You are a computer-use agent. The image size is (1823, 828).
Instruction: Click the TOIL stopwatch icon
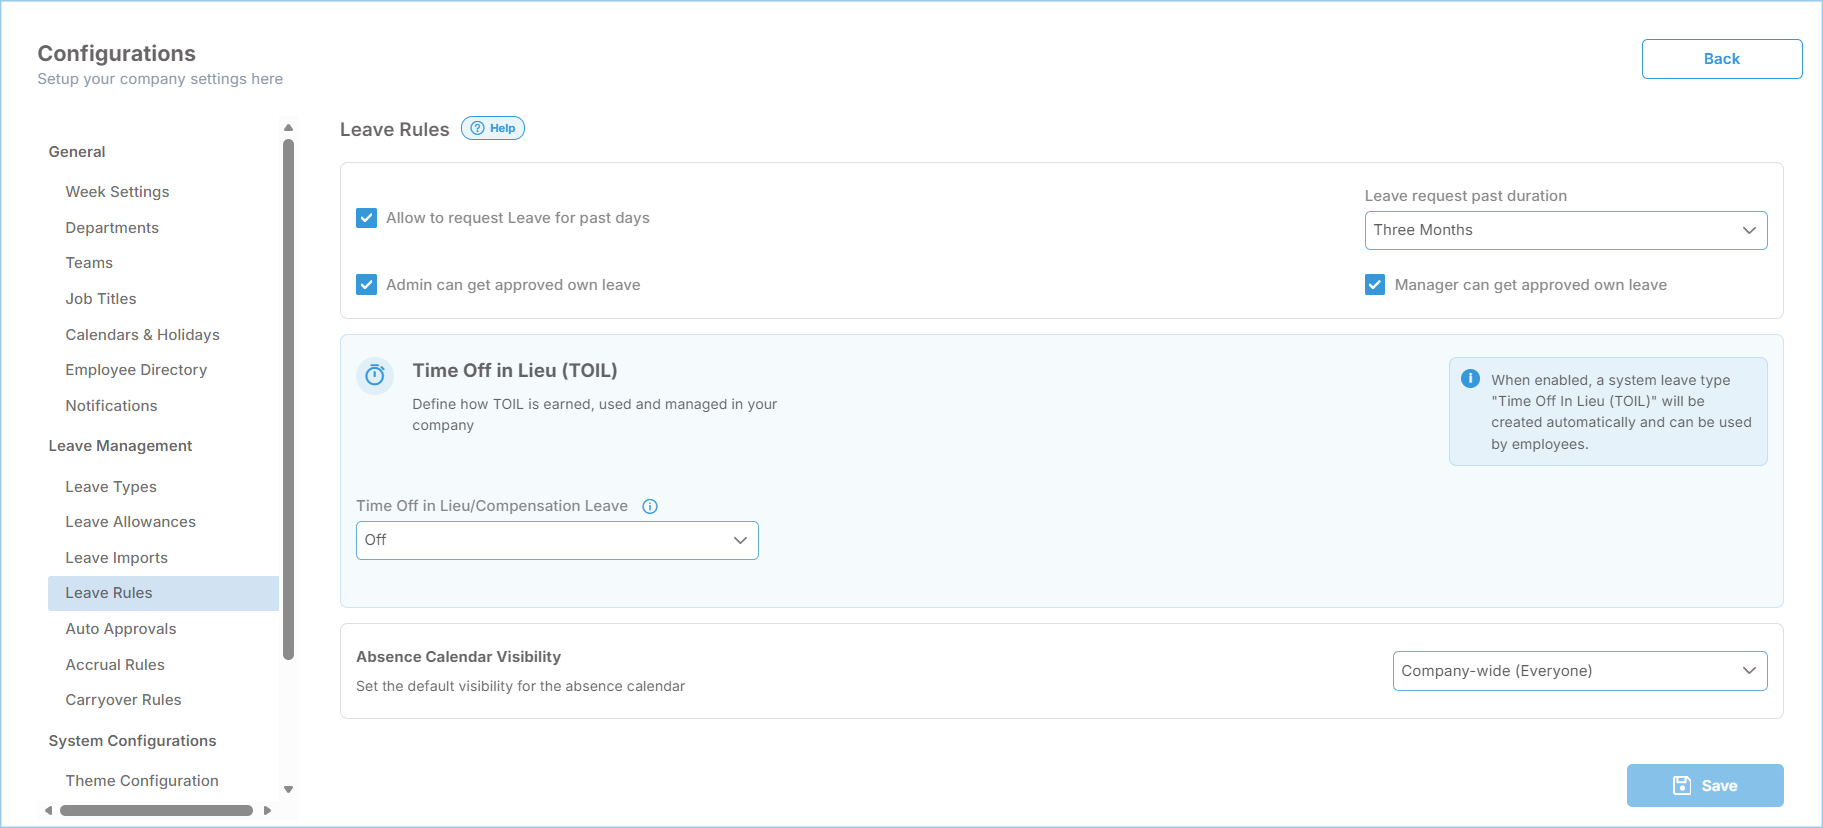coord(375,375)
